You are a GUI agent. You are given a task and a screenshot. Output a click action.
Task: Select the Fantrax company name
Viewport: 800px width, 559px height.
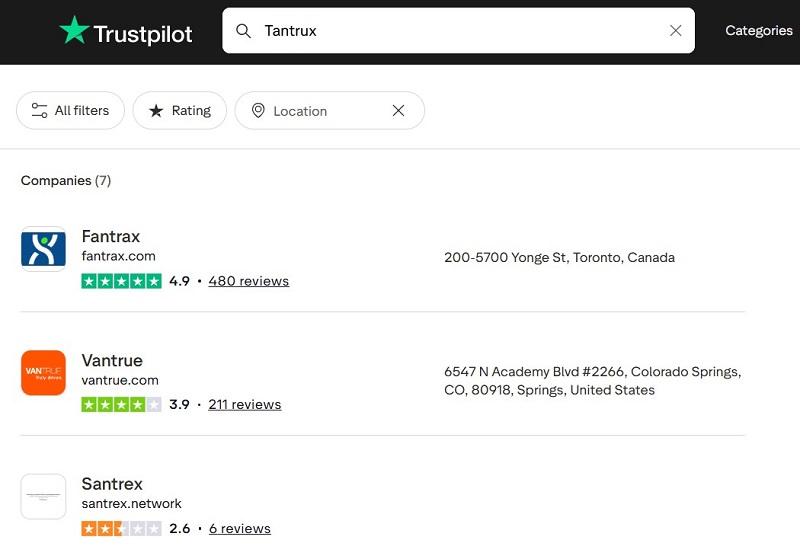111,237
